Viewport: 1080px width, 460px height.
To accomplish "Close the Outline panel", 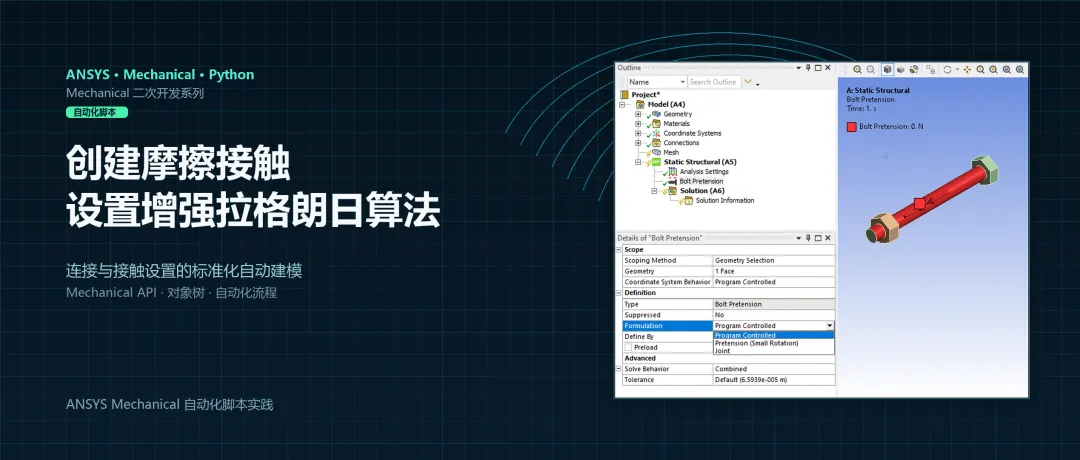I will pyautogui.click(x=827, y=67).
